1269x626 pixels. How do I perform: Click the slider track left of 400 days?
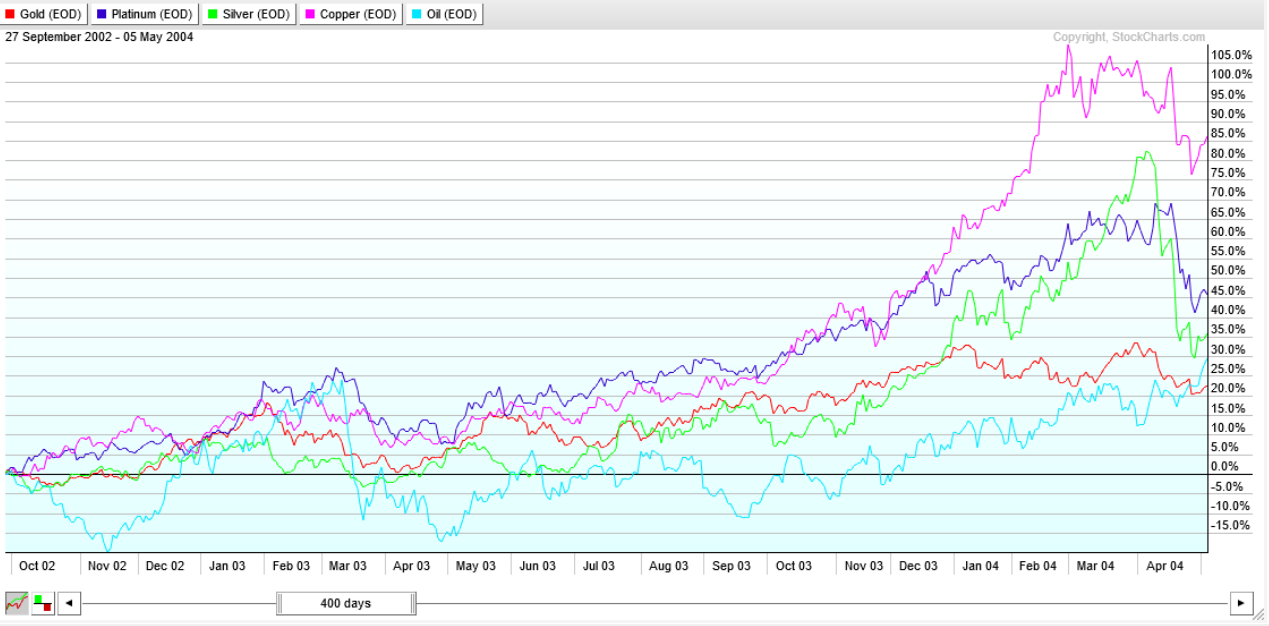pos(180,603)
